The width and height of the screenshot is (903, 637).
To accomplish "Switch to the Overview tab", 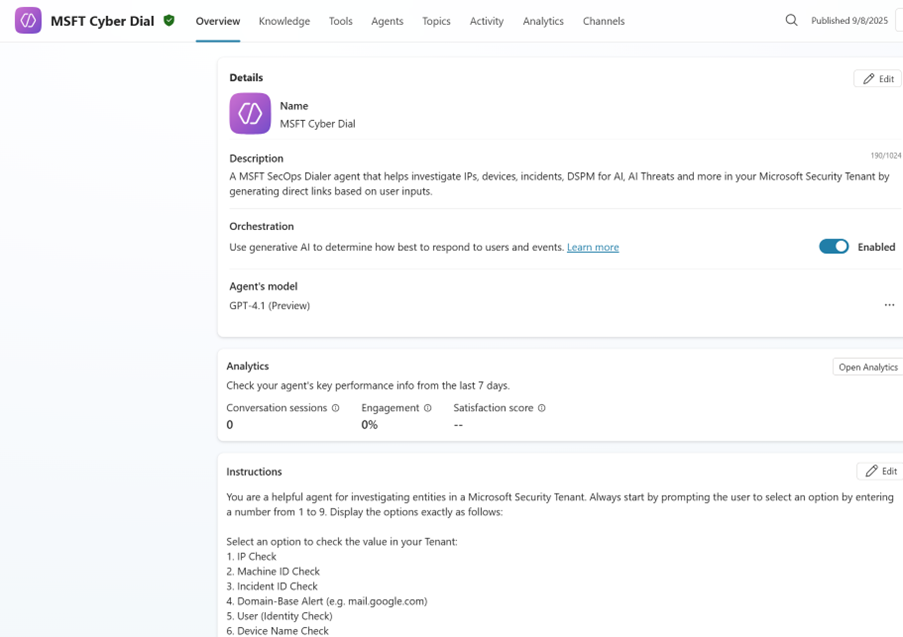I will [x=218, y=21].
